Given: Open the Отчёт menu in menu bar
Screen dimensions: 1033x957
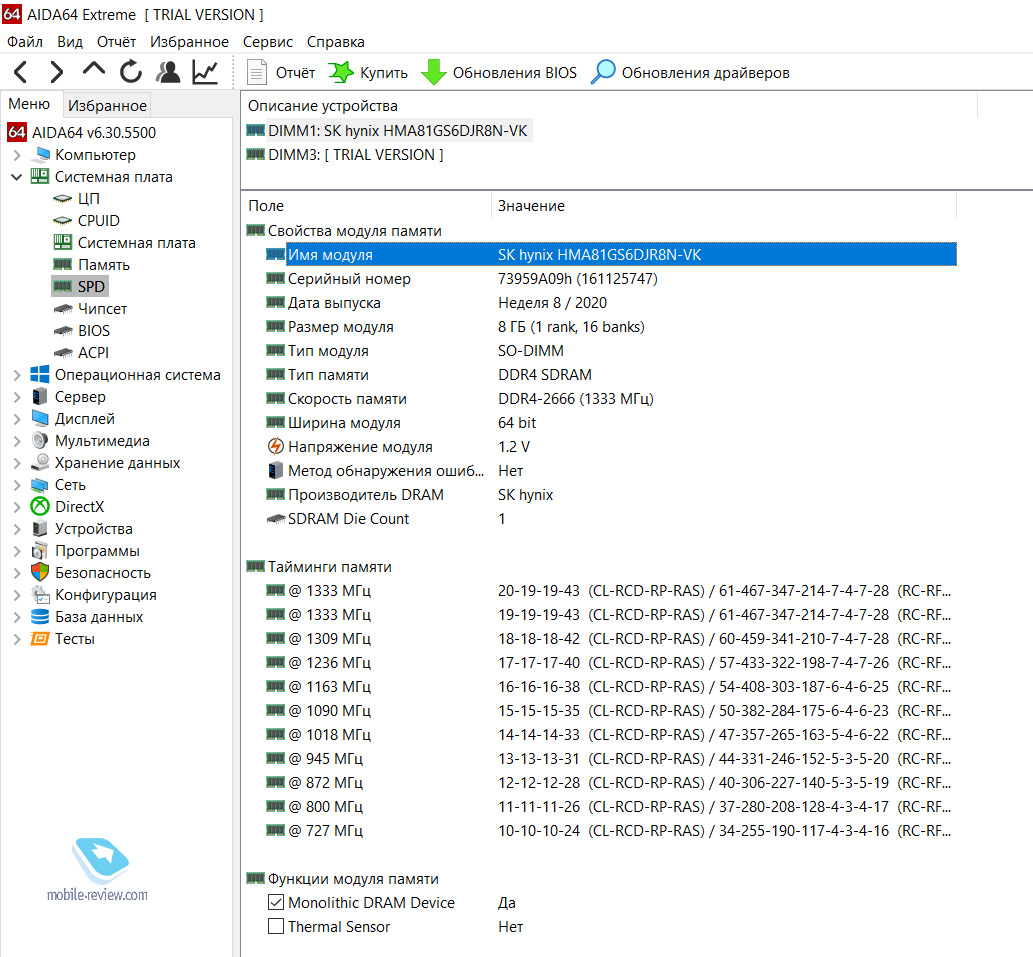Looking at the screenshot, I should 116,41.
